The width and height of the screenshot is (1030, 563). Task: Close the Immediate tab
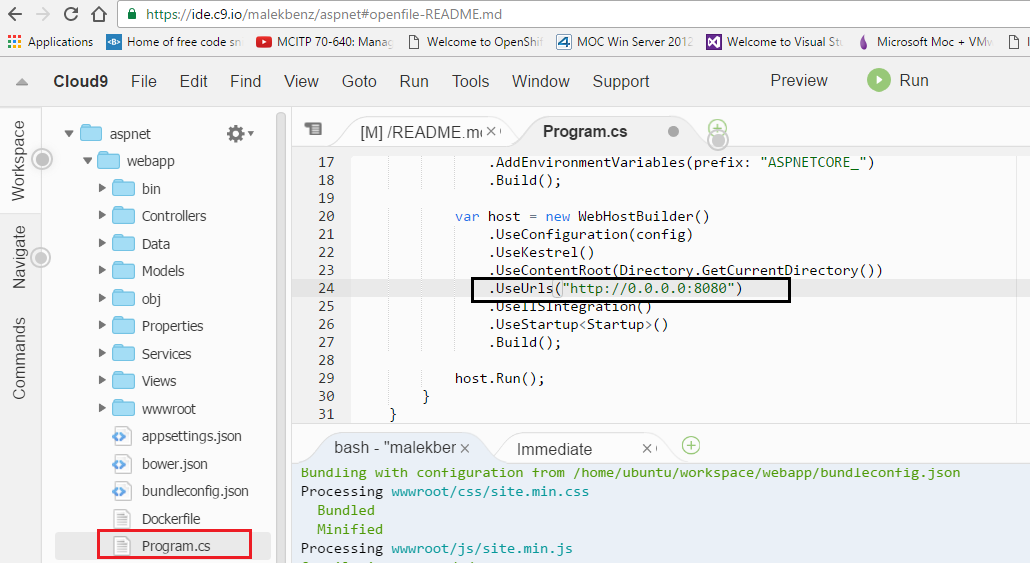647,448
